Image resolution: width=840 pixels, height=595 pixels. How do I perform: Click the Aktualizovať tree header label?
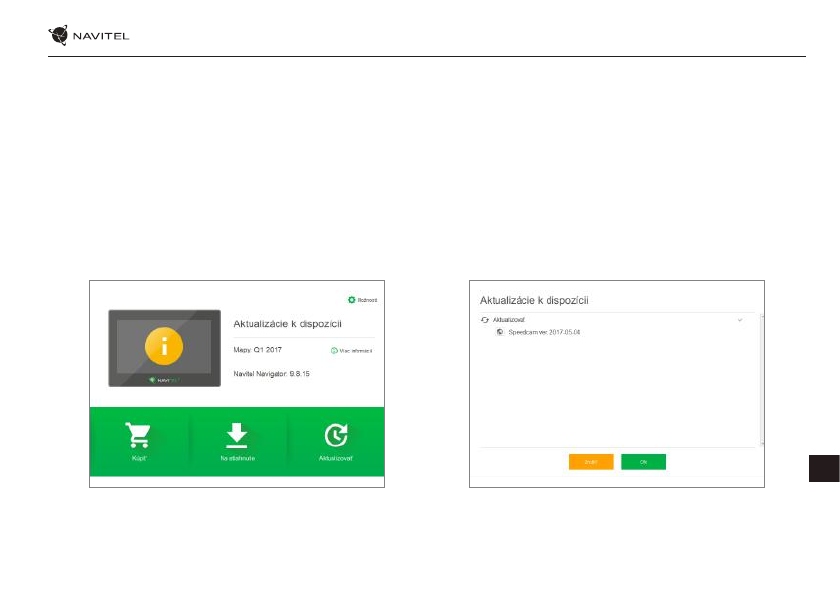tap(508, 320)
